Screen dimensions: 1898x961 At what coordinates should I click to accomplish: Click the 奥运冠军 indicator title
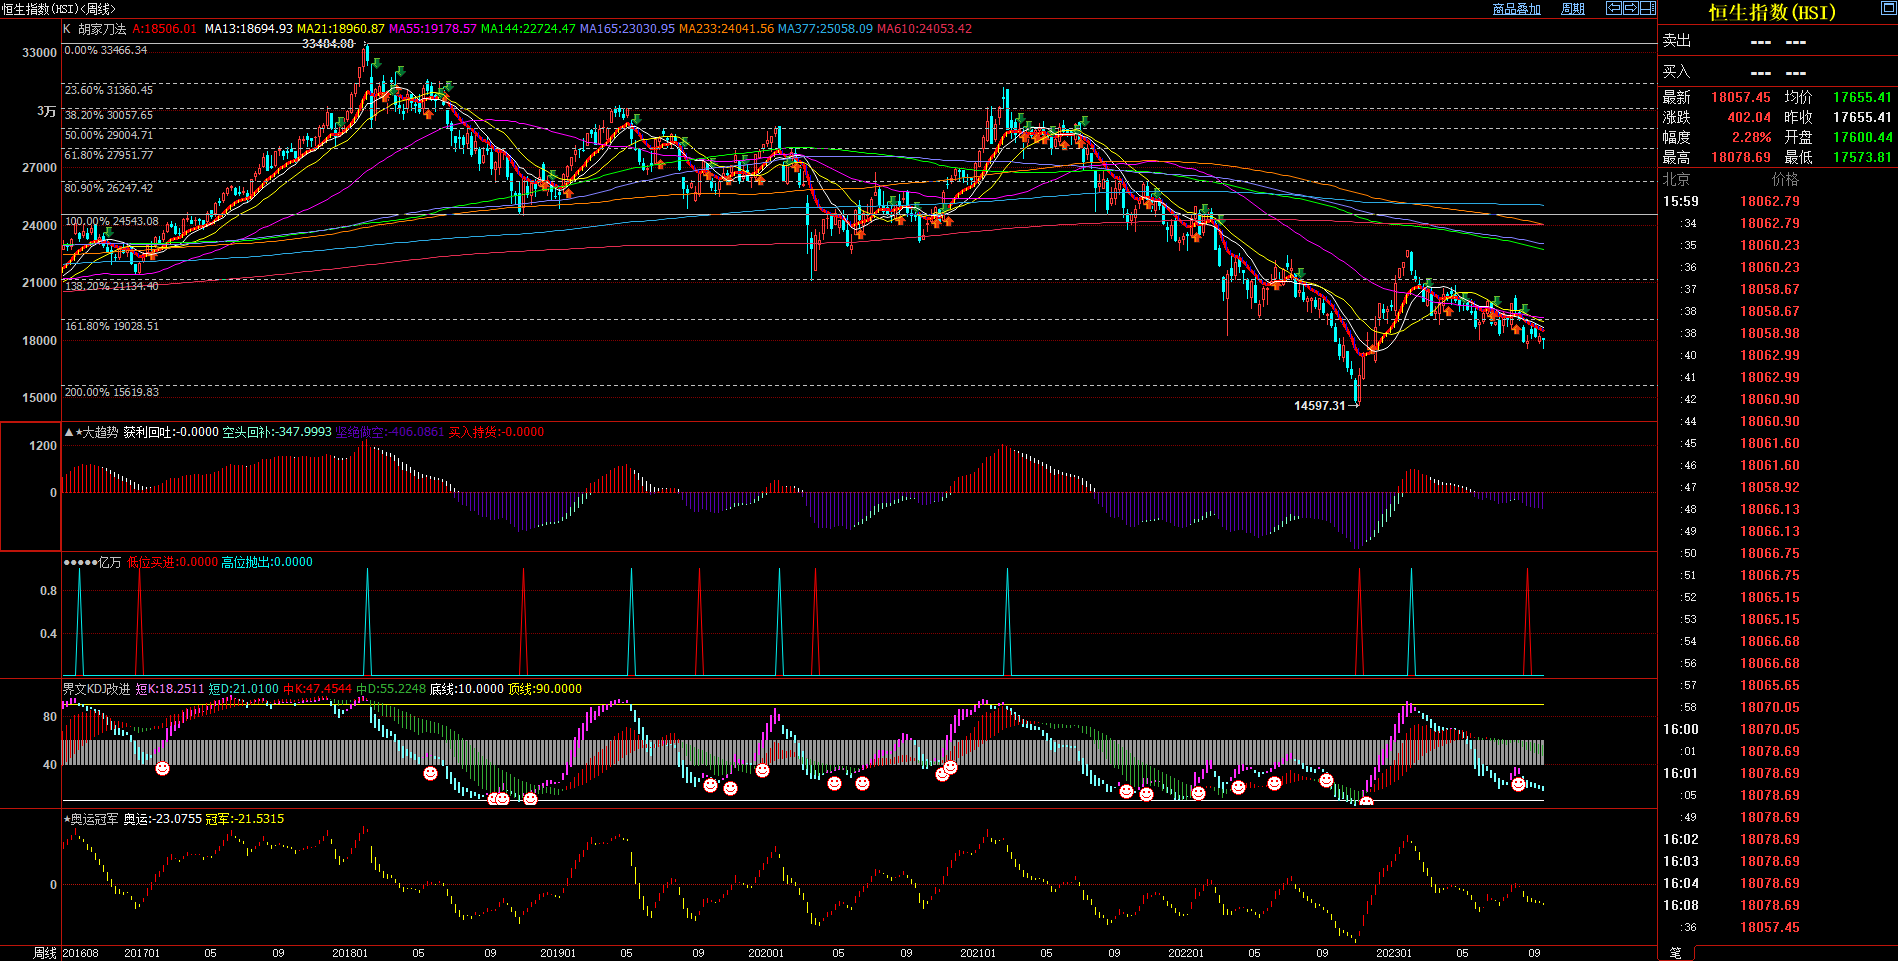(94, 819)
